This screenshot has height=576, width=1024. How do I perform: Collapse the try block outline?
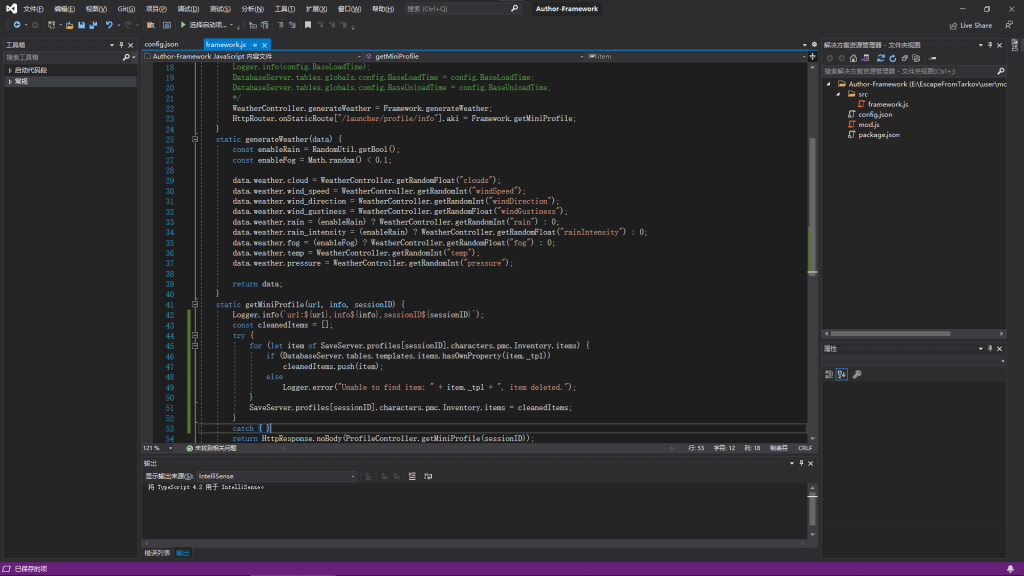point(195,335)
